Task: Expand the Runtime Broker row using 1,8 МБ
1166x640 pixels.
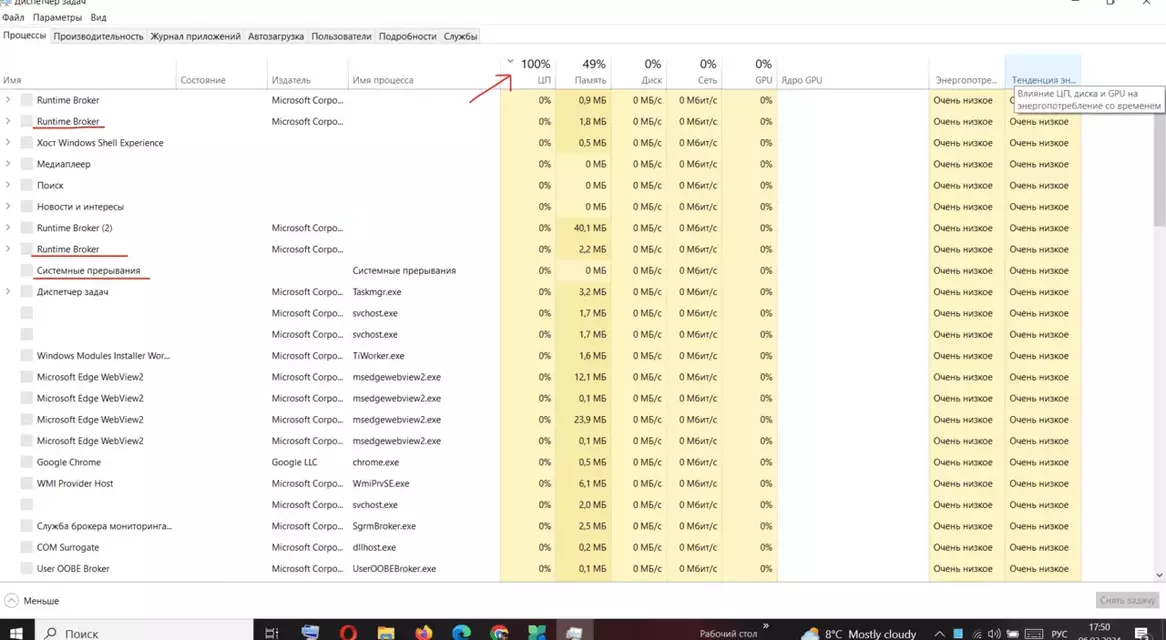Action: [x=8, y=121]
